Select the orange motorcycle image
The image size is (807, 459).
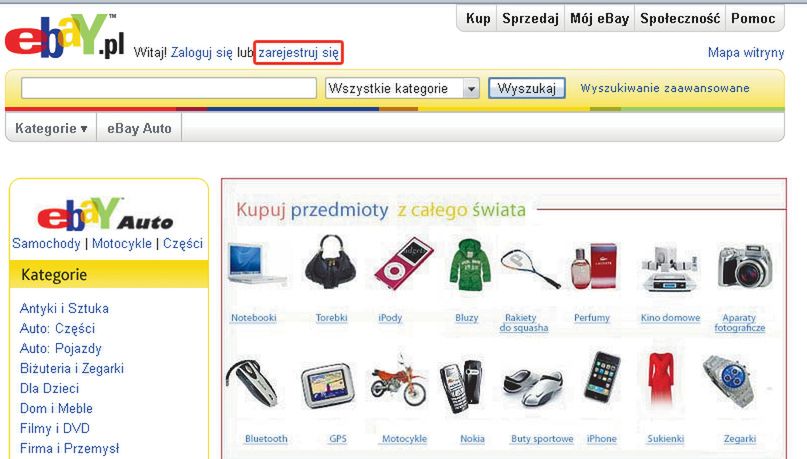398,381
